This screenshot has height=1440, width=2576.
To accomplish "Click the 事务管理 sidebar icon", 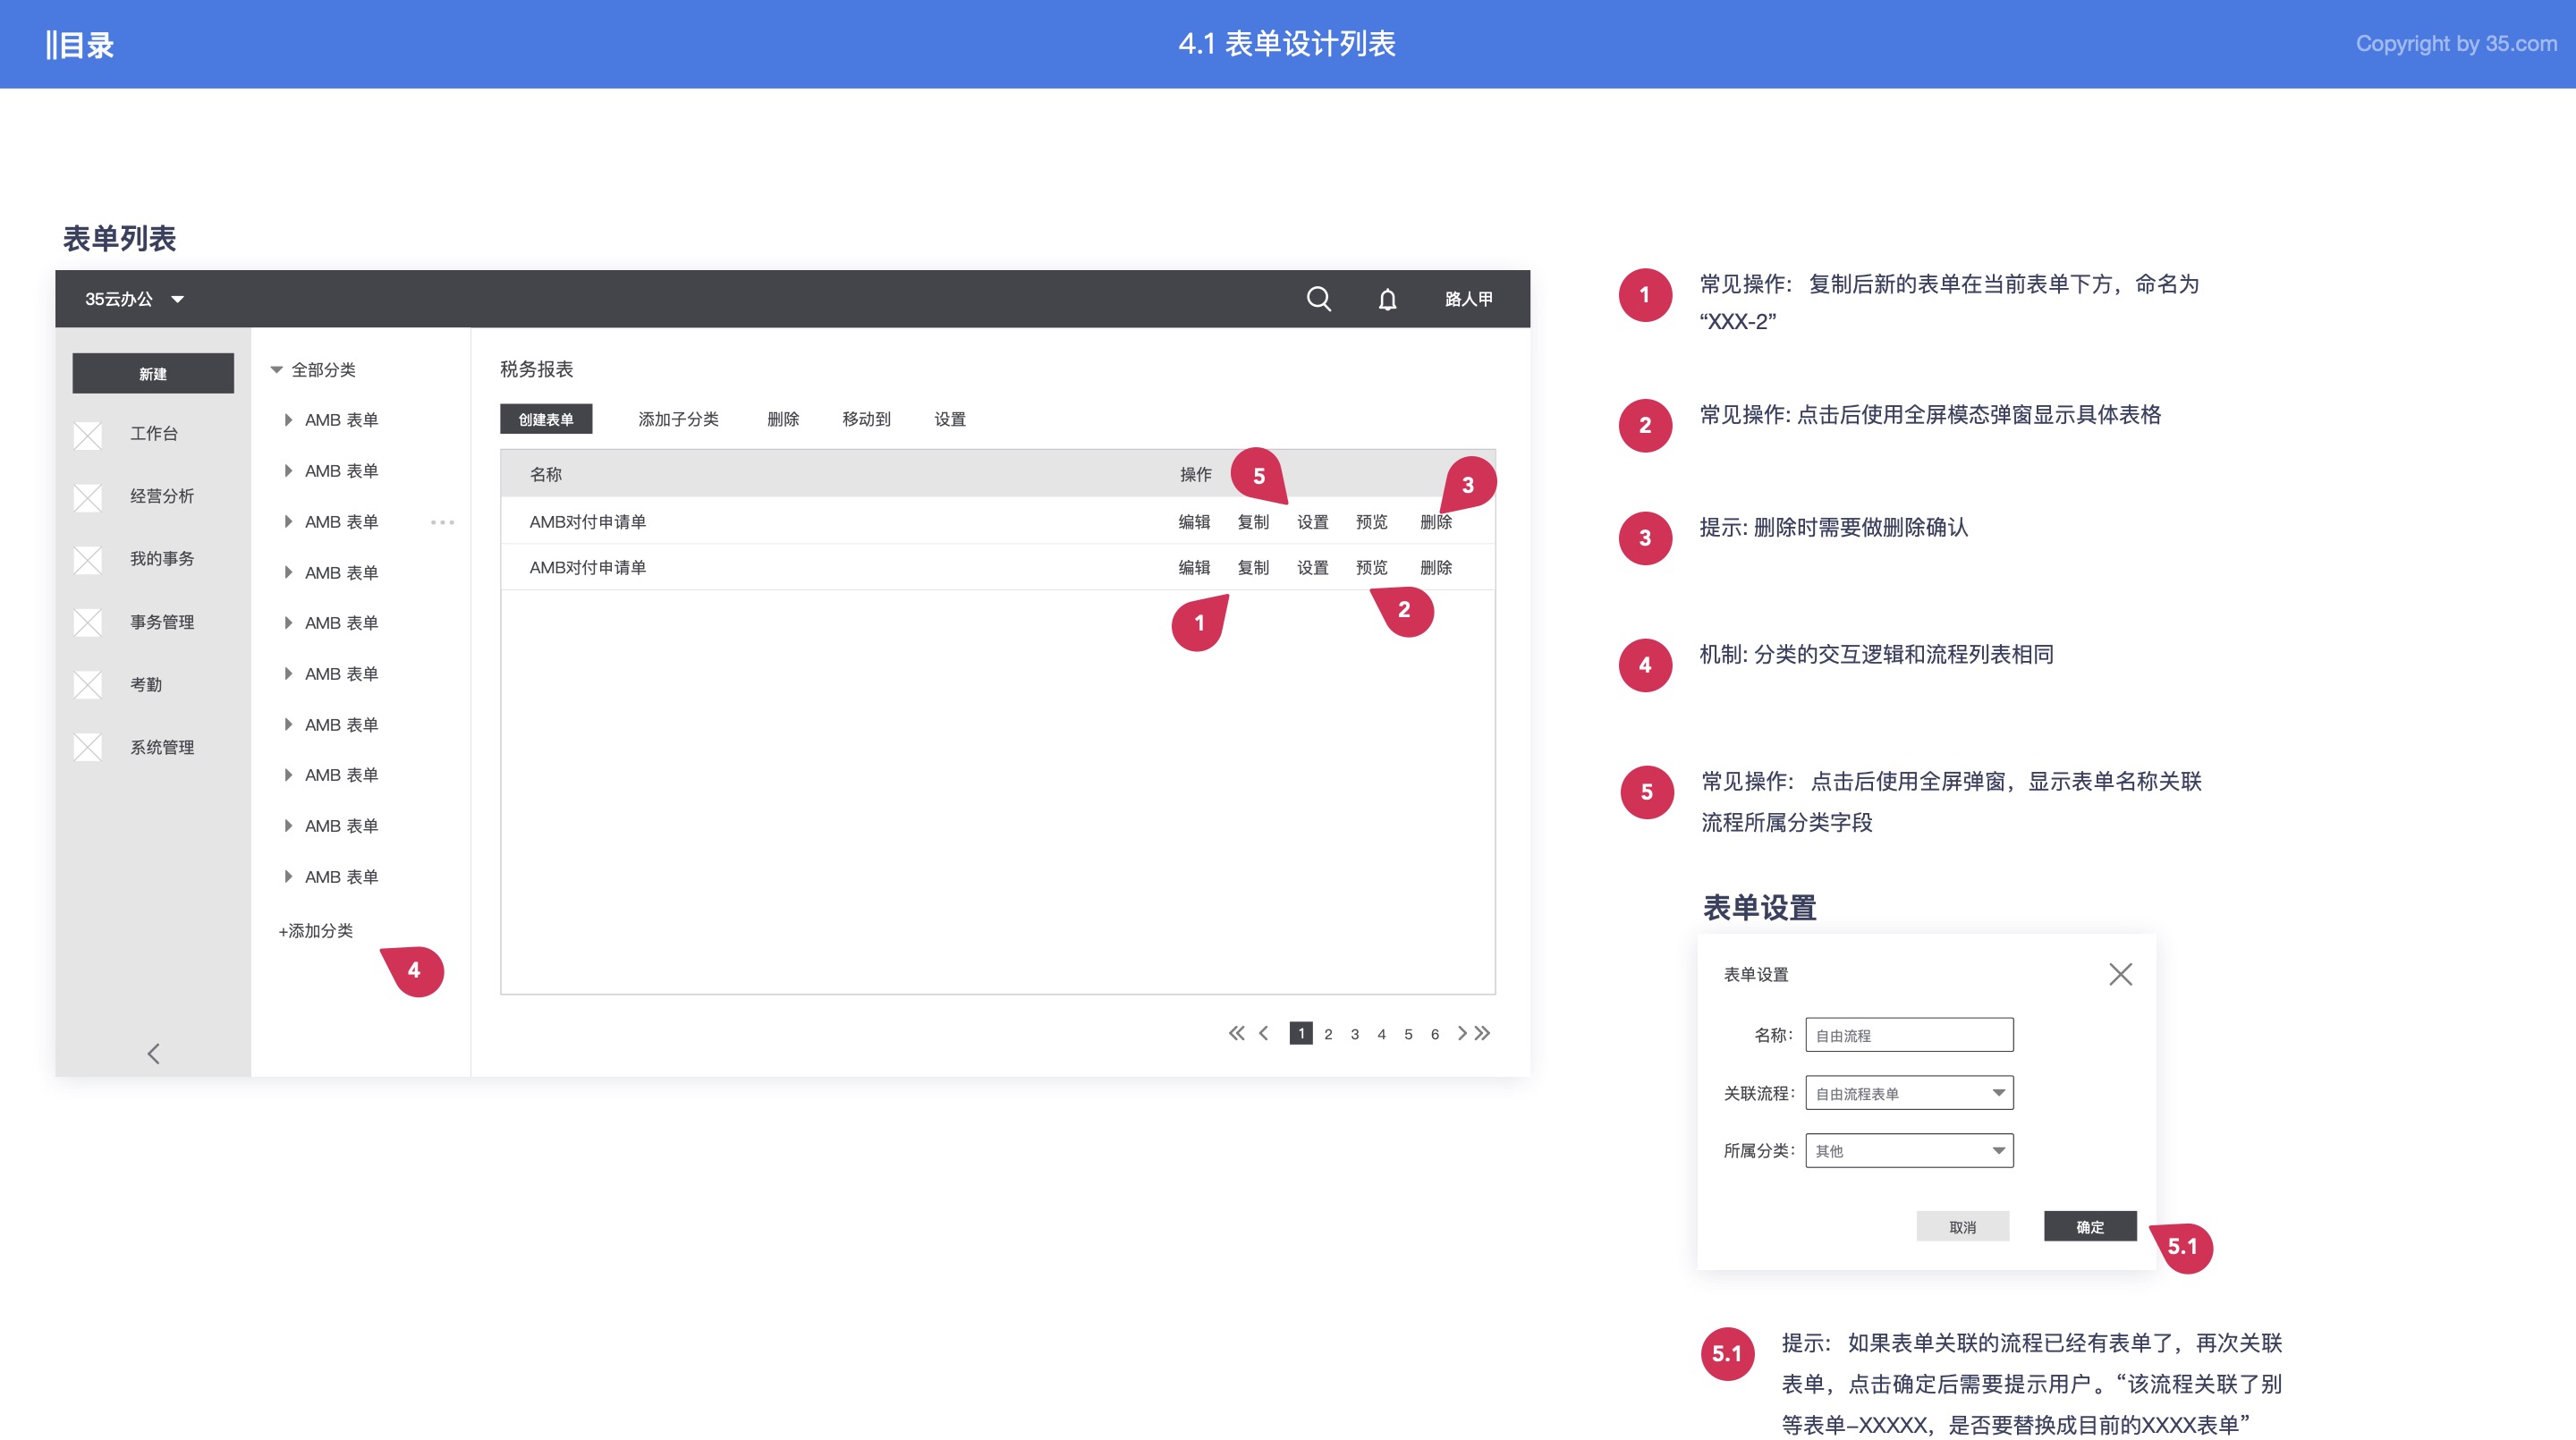I will (x=88, y=623).
